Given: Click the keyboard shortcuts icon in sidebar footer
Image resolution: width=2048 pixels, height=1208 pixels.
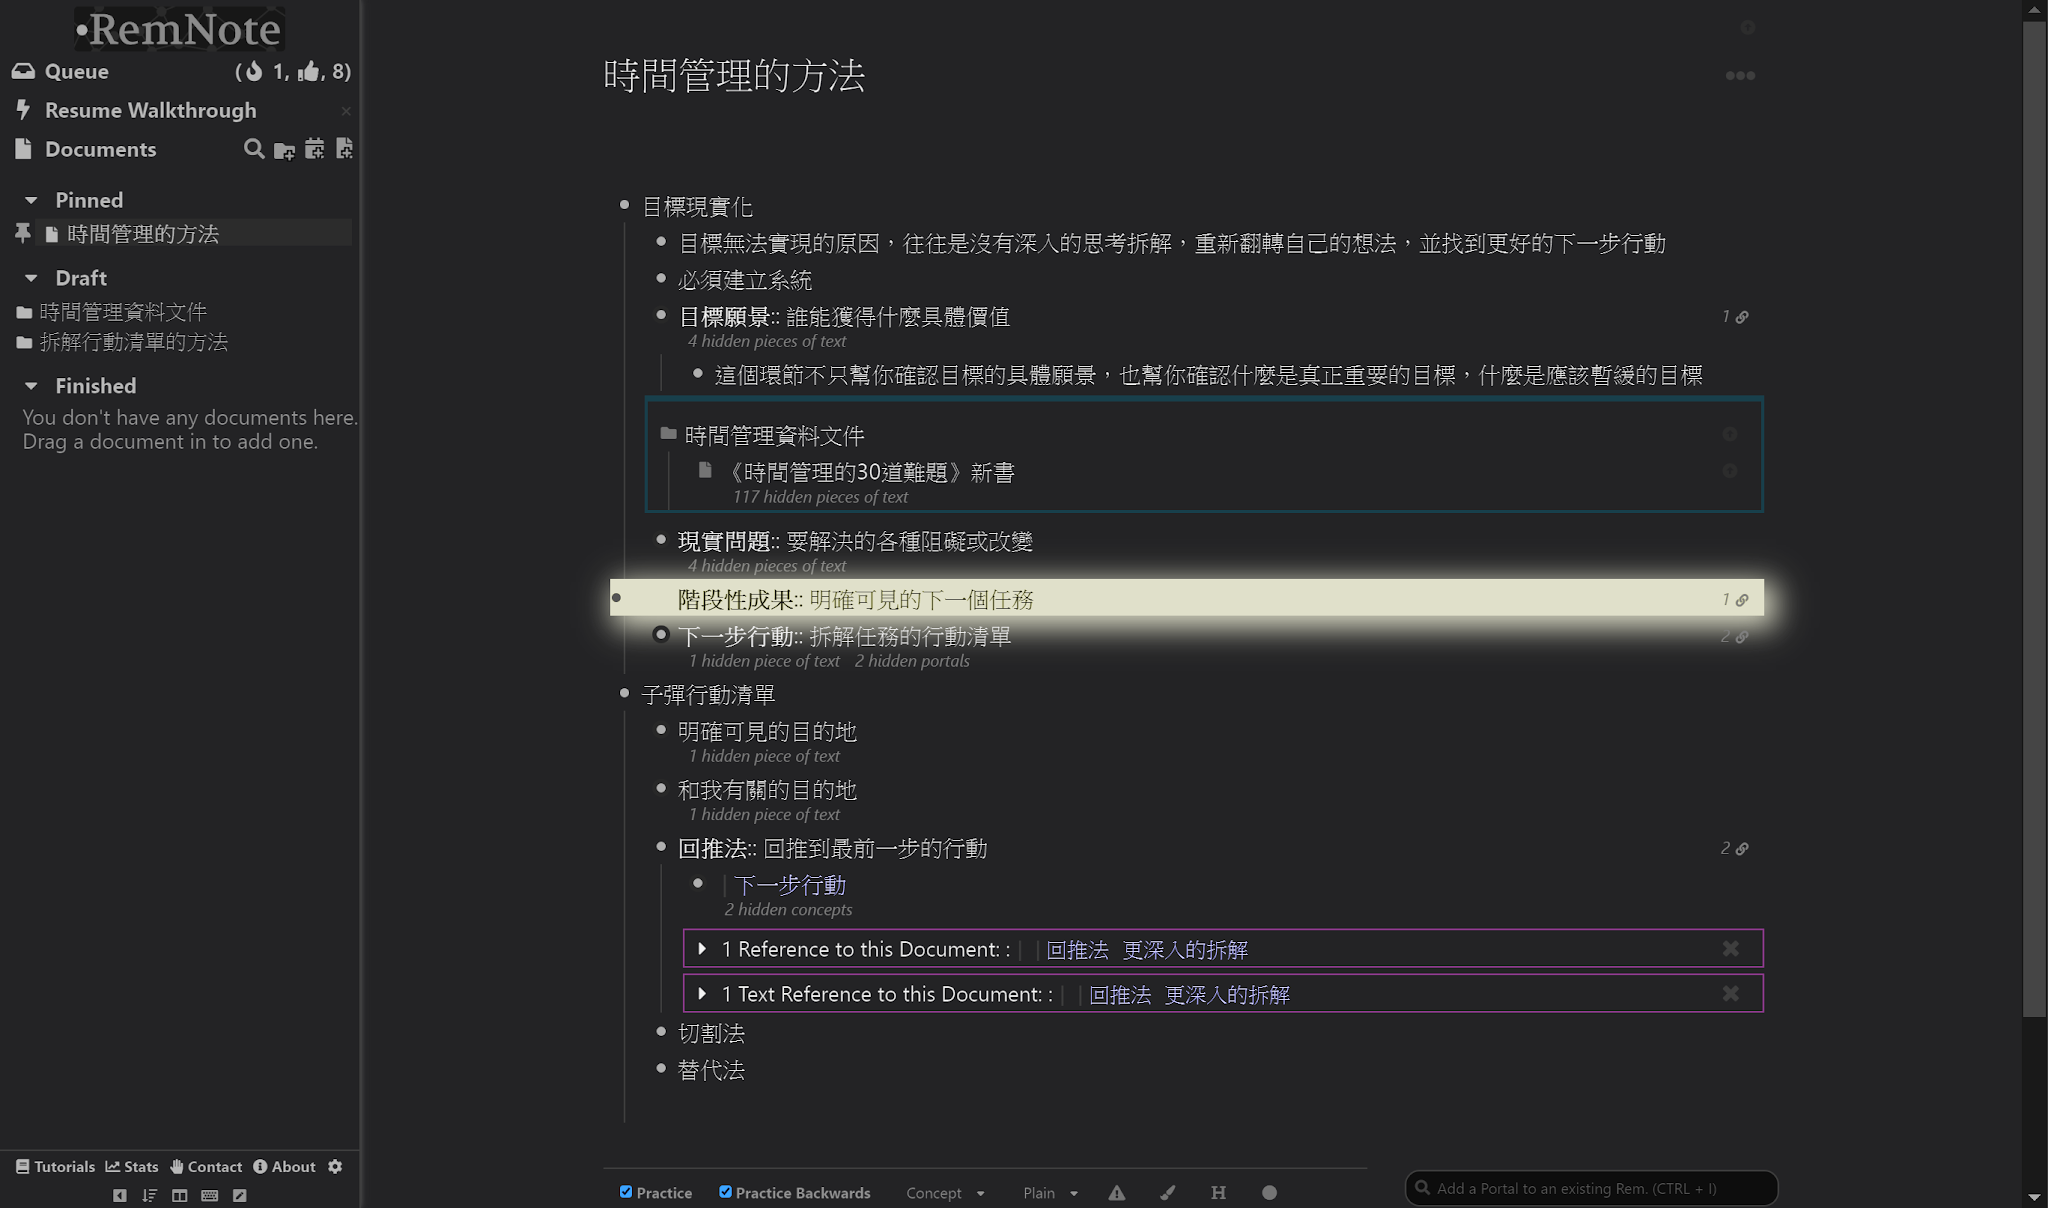Looking at the screenshot, I should (x=209, y=1195).
